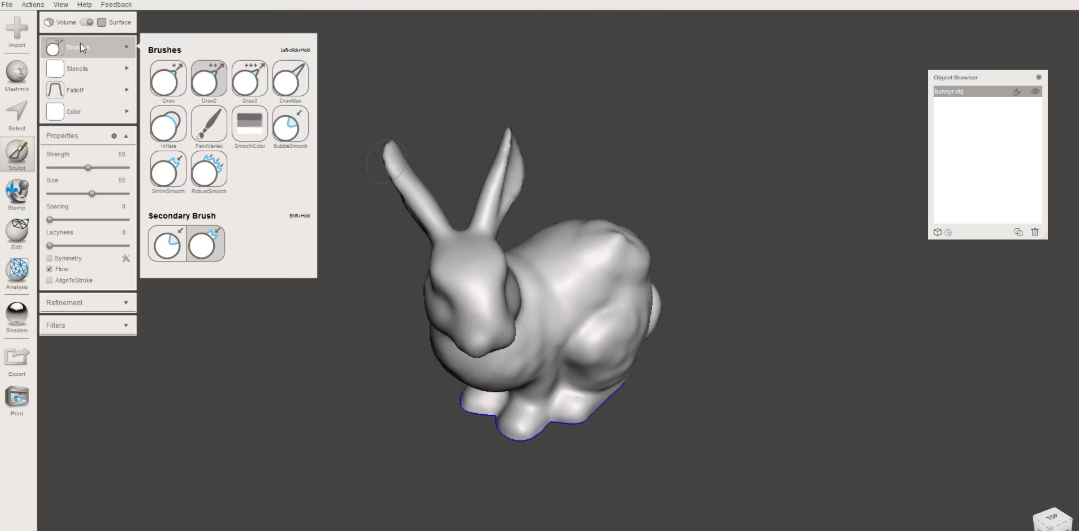The width and height of the screenshot is (1079, 531).
Task: Hide bunnyr.obj using the eye icon
Action: tap(1035, 91)
